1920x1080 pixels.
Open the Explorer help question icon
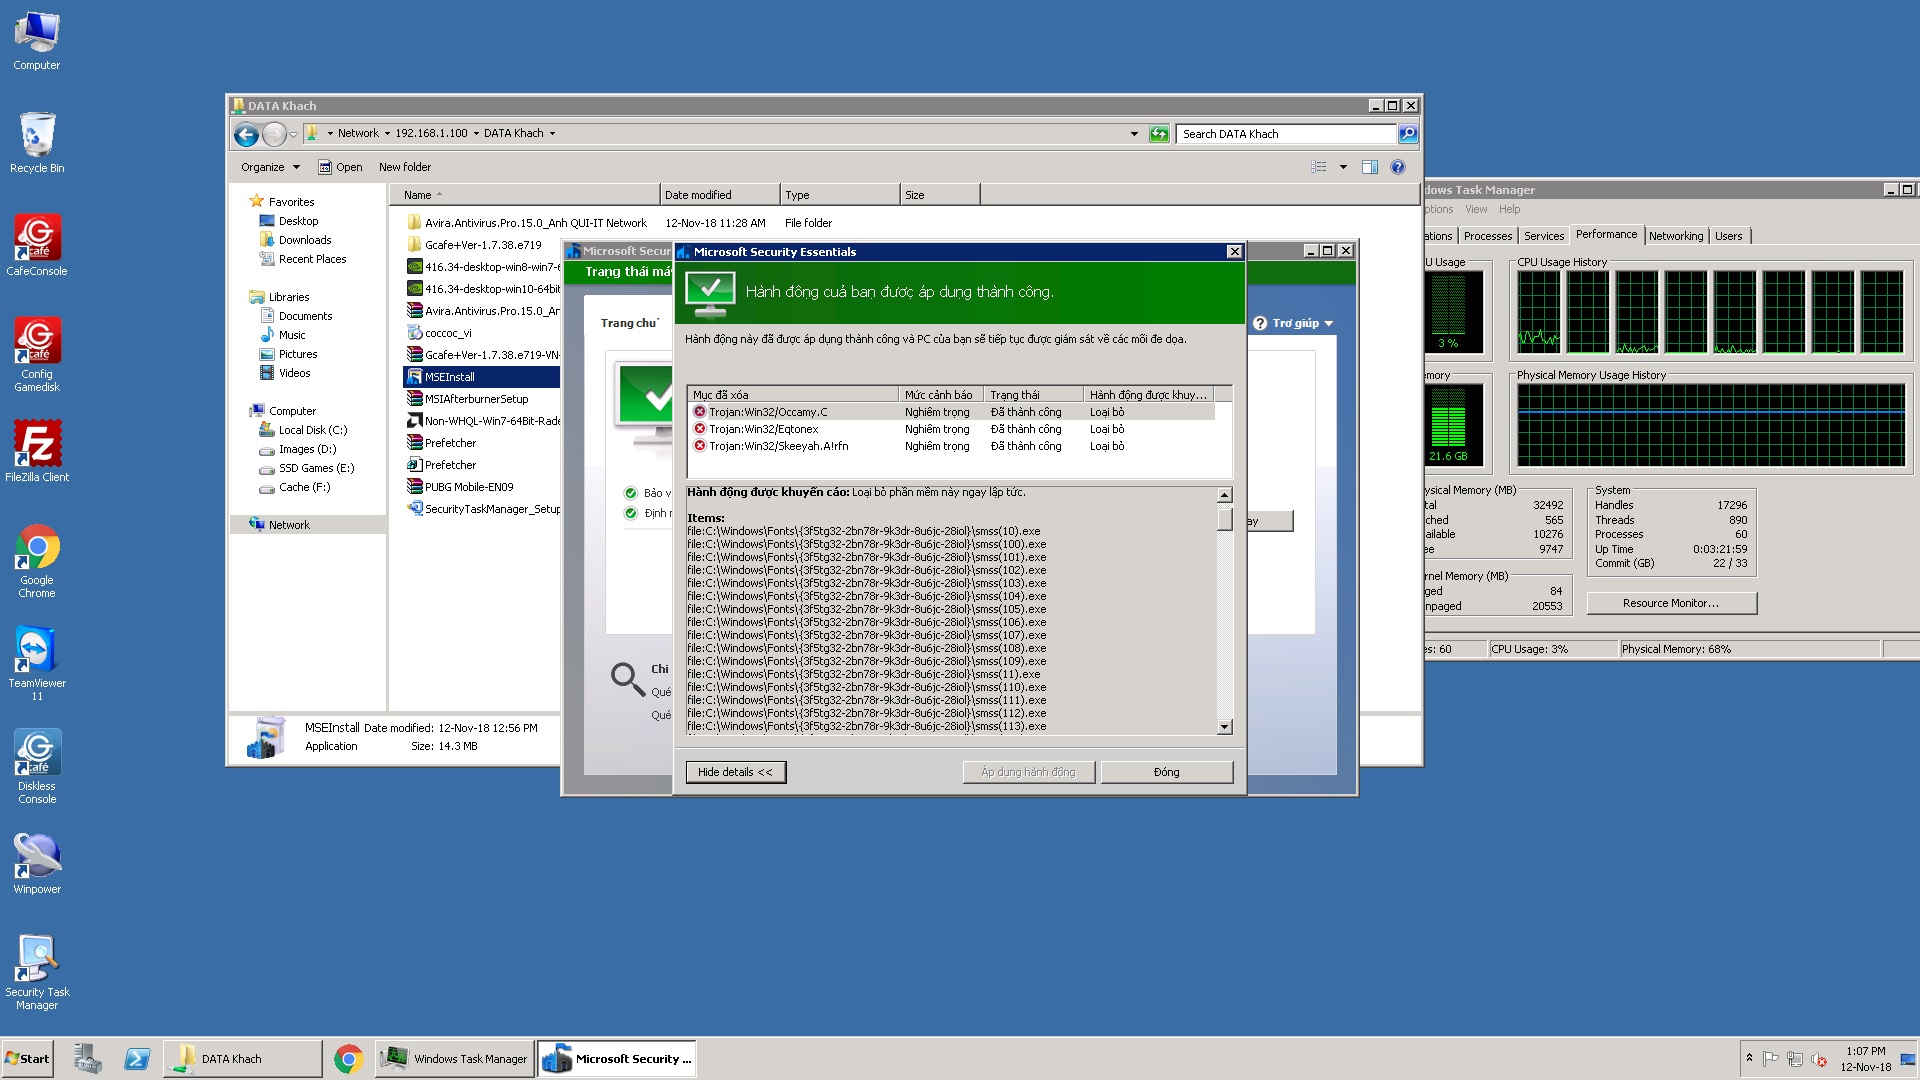coord(1398,167)
